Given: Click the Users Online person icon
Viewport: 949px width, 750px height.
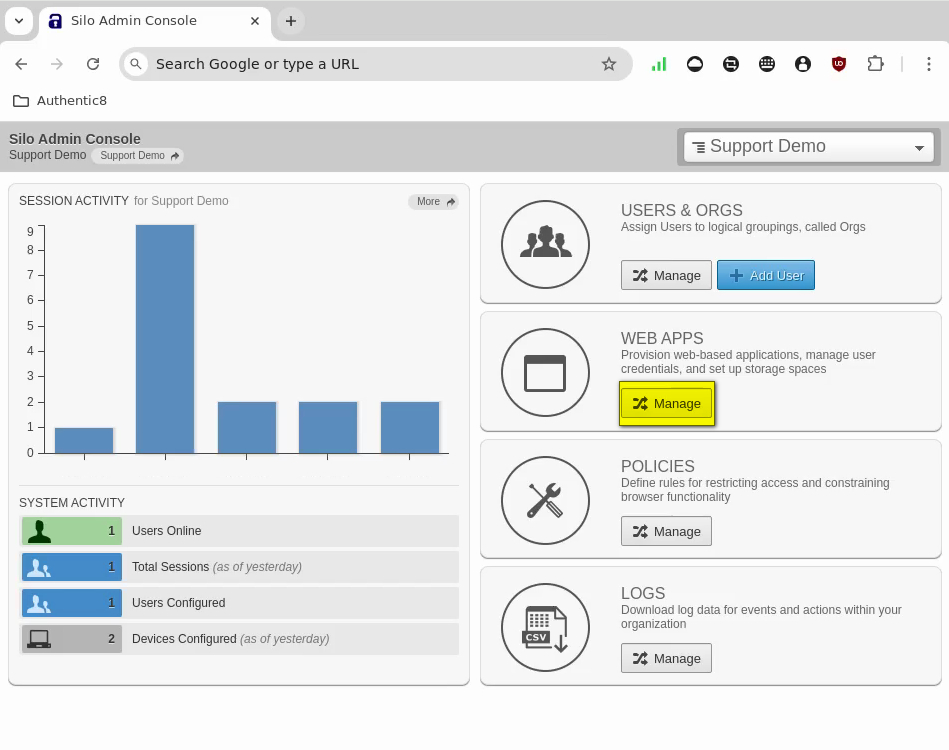Looking at the screenshot, I should coord(39,531).
